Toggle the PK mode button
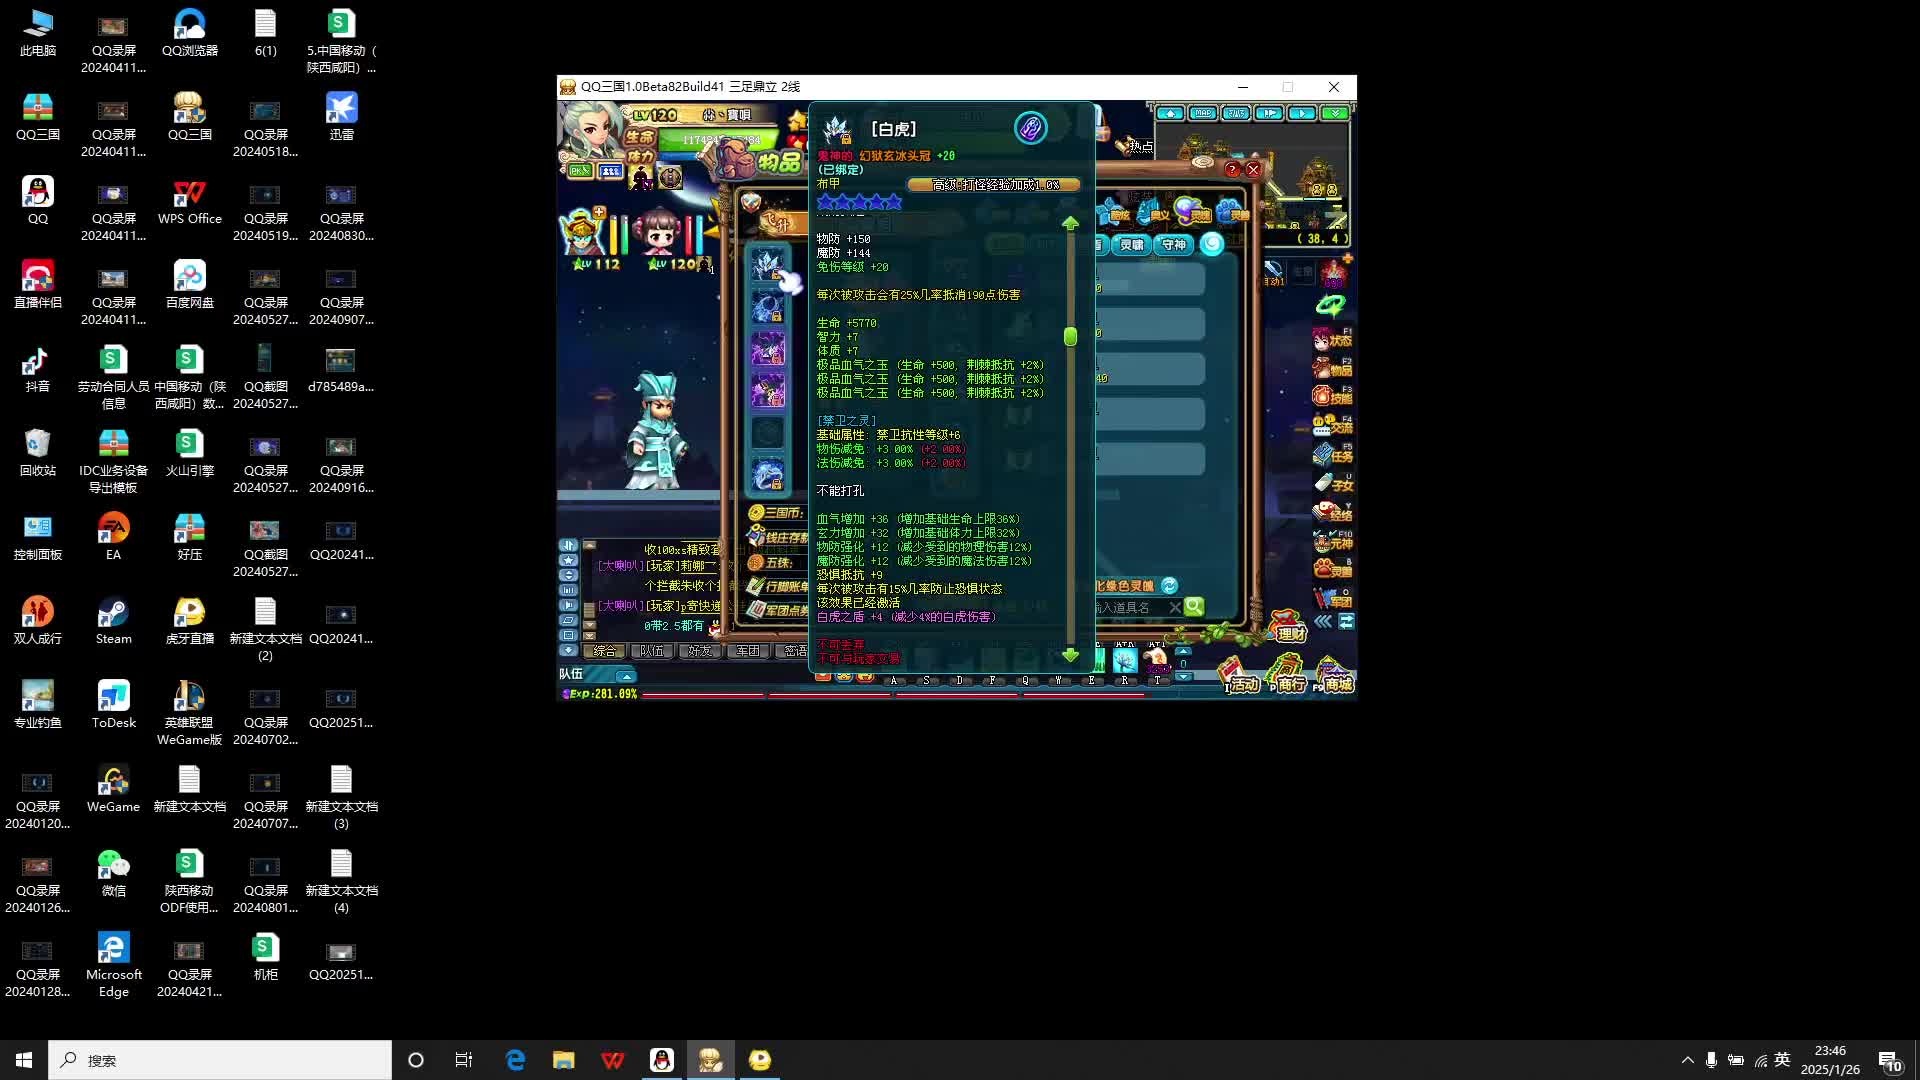Viewport: 1920px width, 1080px height. pyautogui.click(x=580, y=171)
